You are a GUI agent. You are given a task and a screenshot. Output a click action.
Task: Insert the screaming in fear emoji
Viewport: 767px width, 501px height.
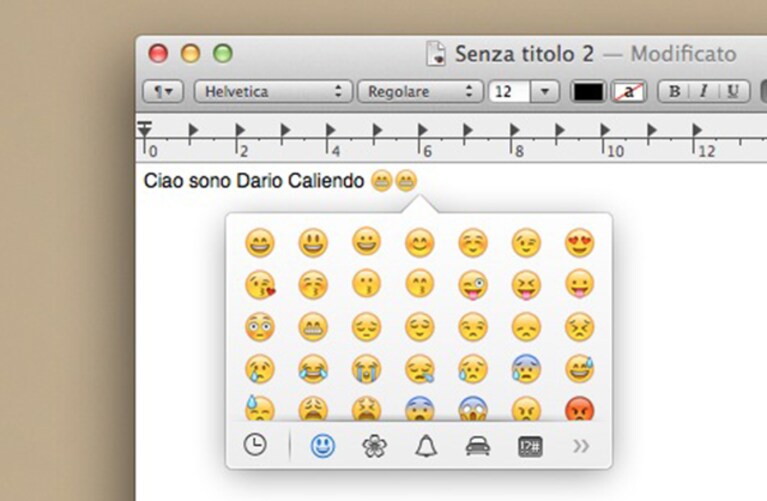coord(473,409)
